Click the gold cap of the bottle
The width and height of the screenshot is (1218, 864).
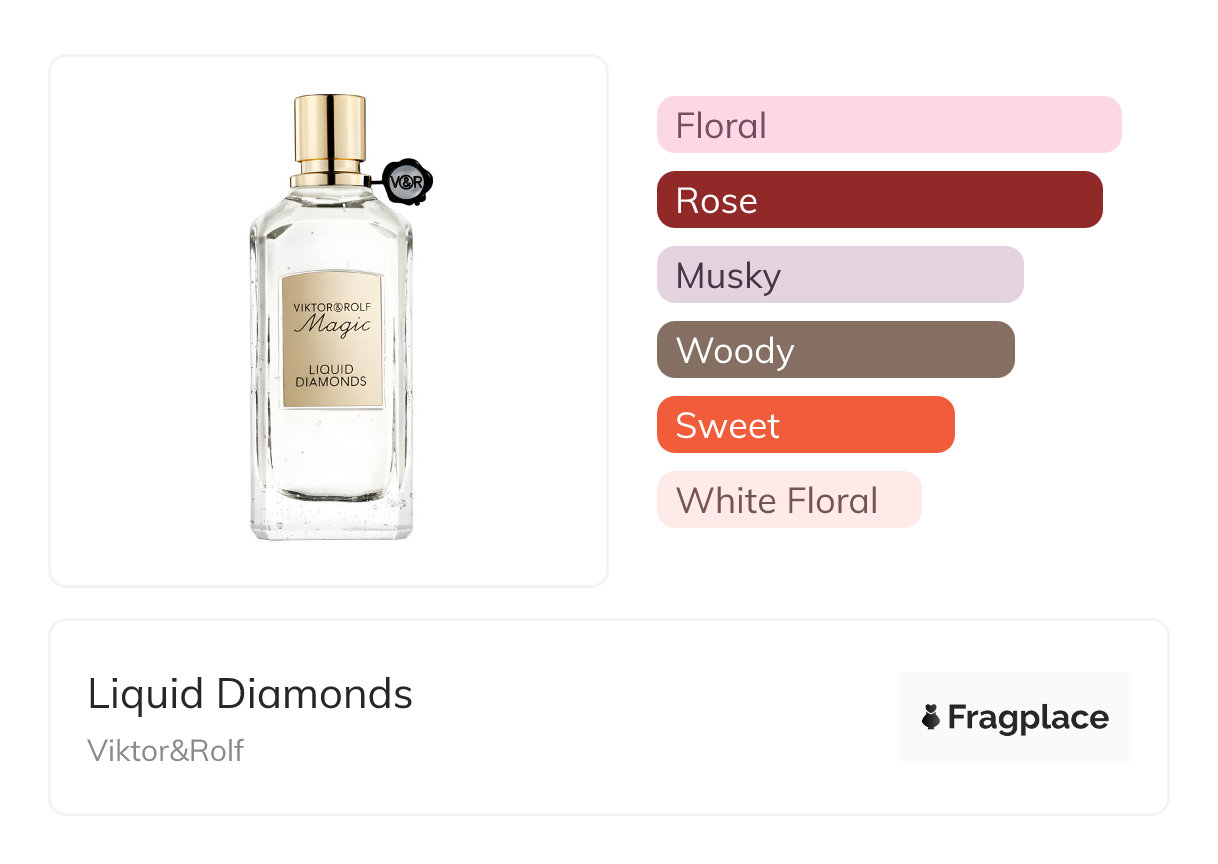pos(330,130)
